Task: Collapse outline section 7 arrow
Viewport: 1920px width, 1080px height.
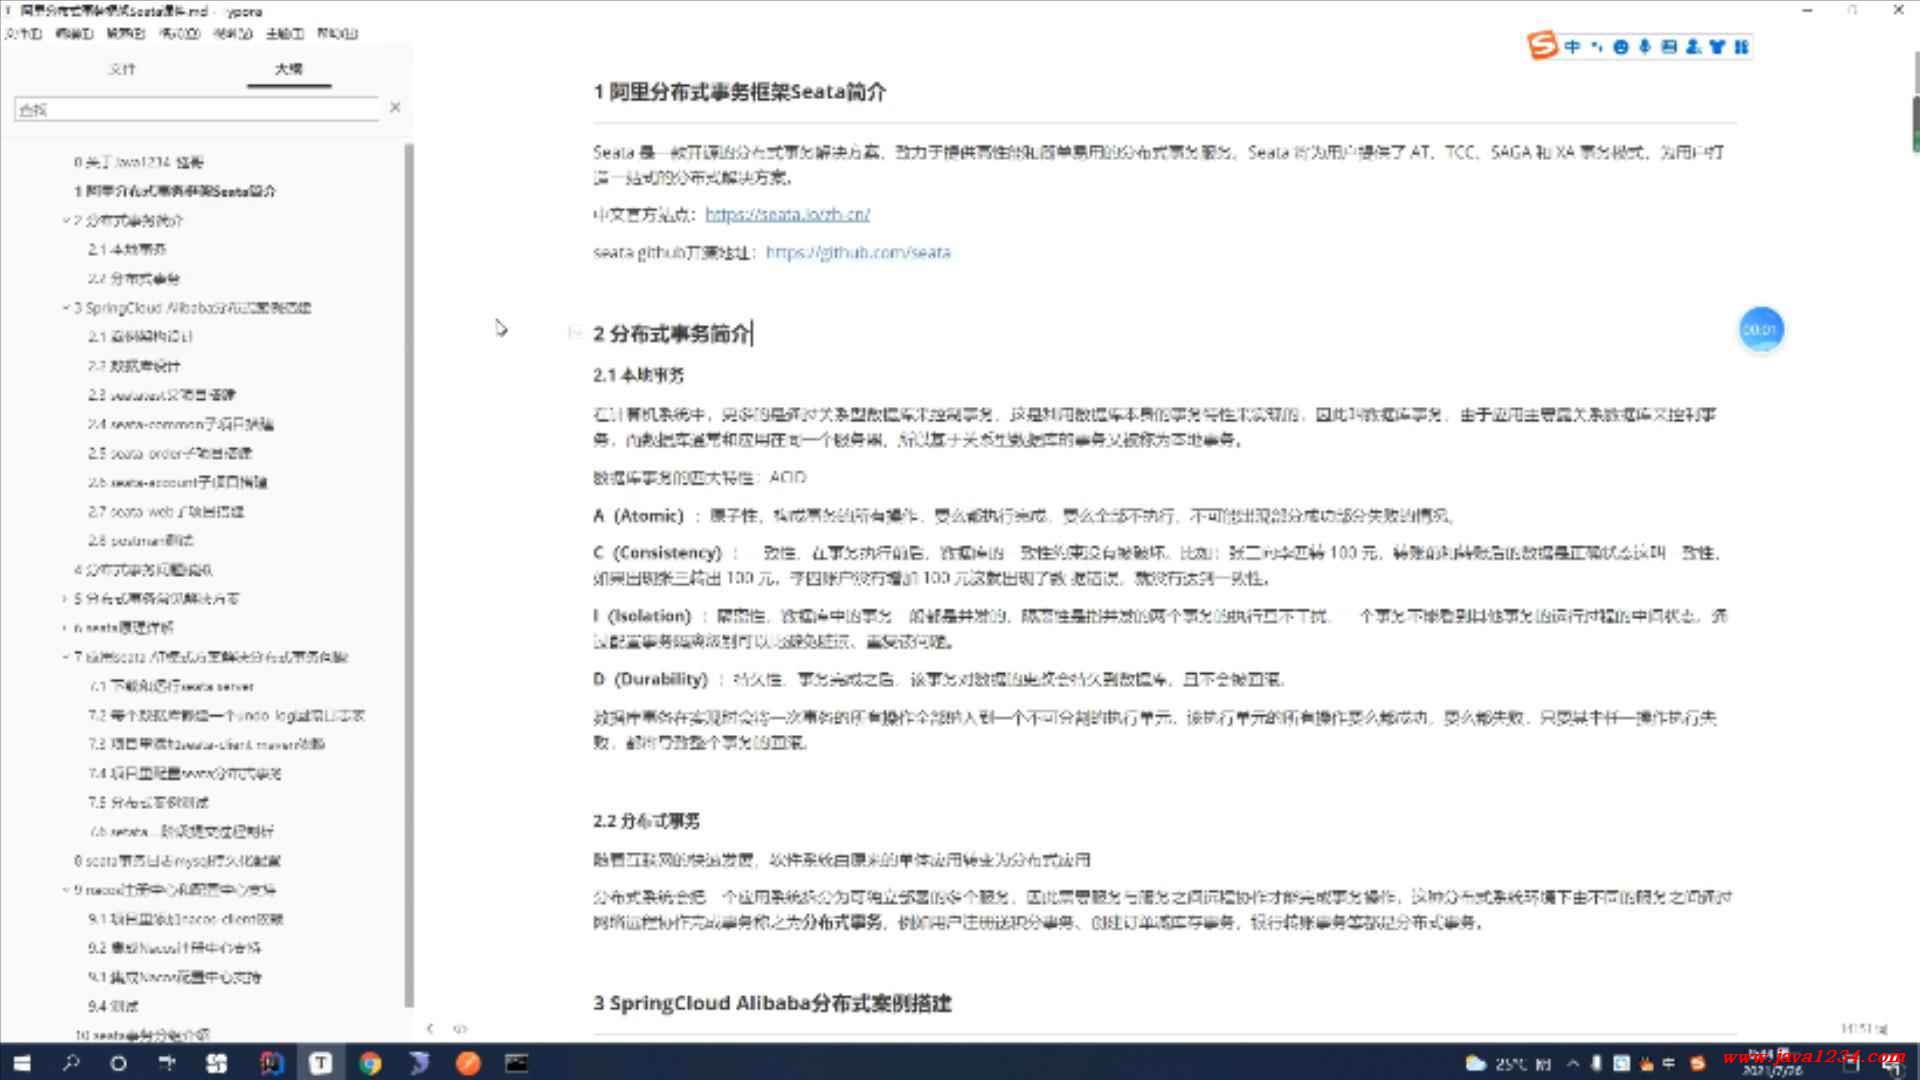Action: (66, 657)
